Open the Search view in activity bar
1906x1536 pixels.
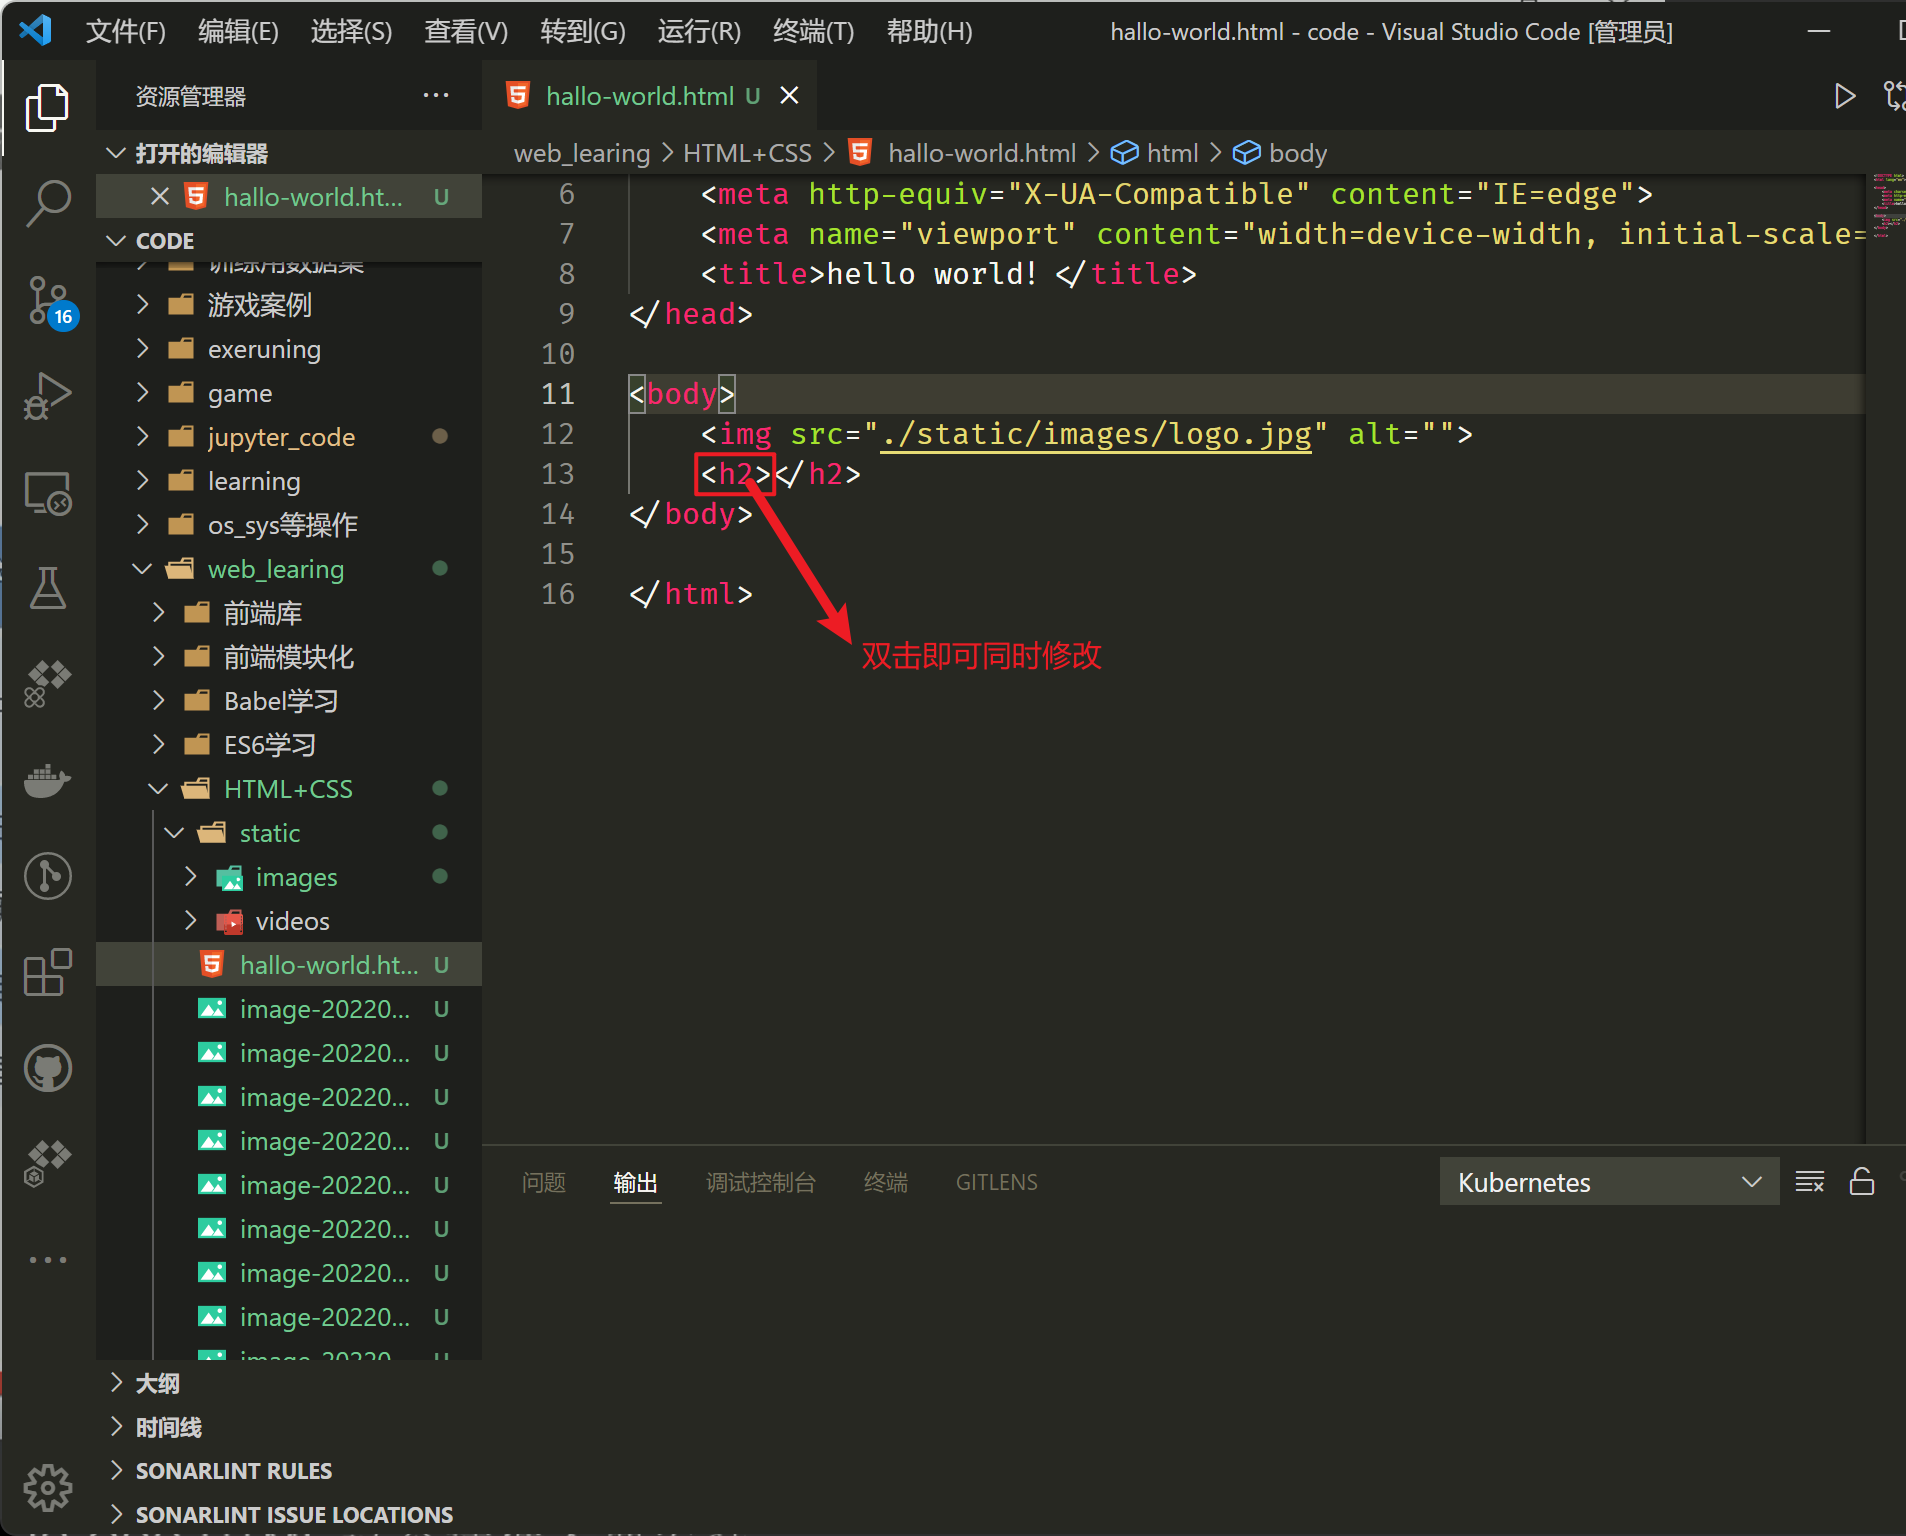click(x=47, y=203)
